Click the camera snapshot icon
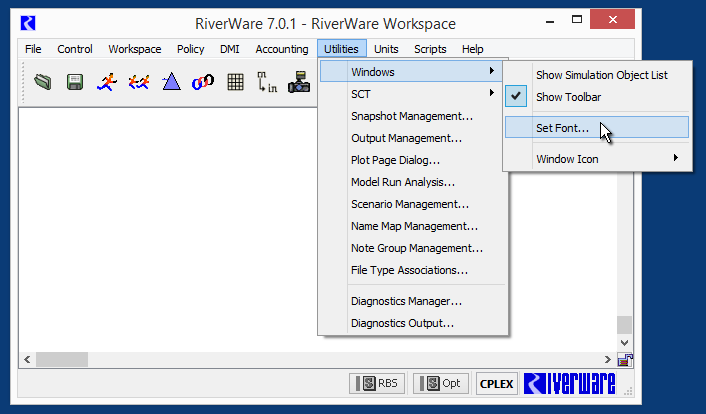706x414 pixels. point(299,82)
